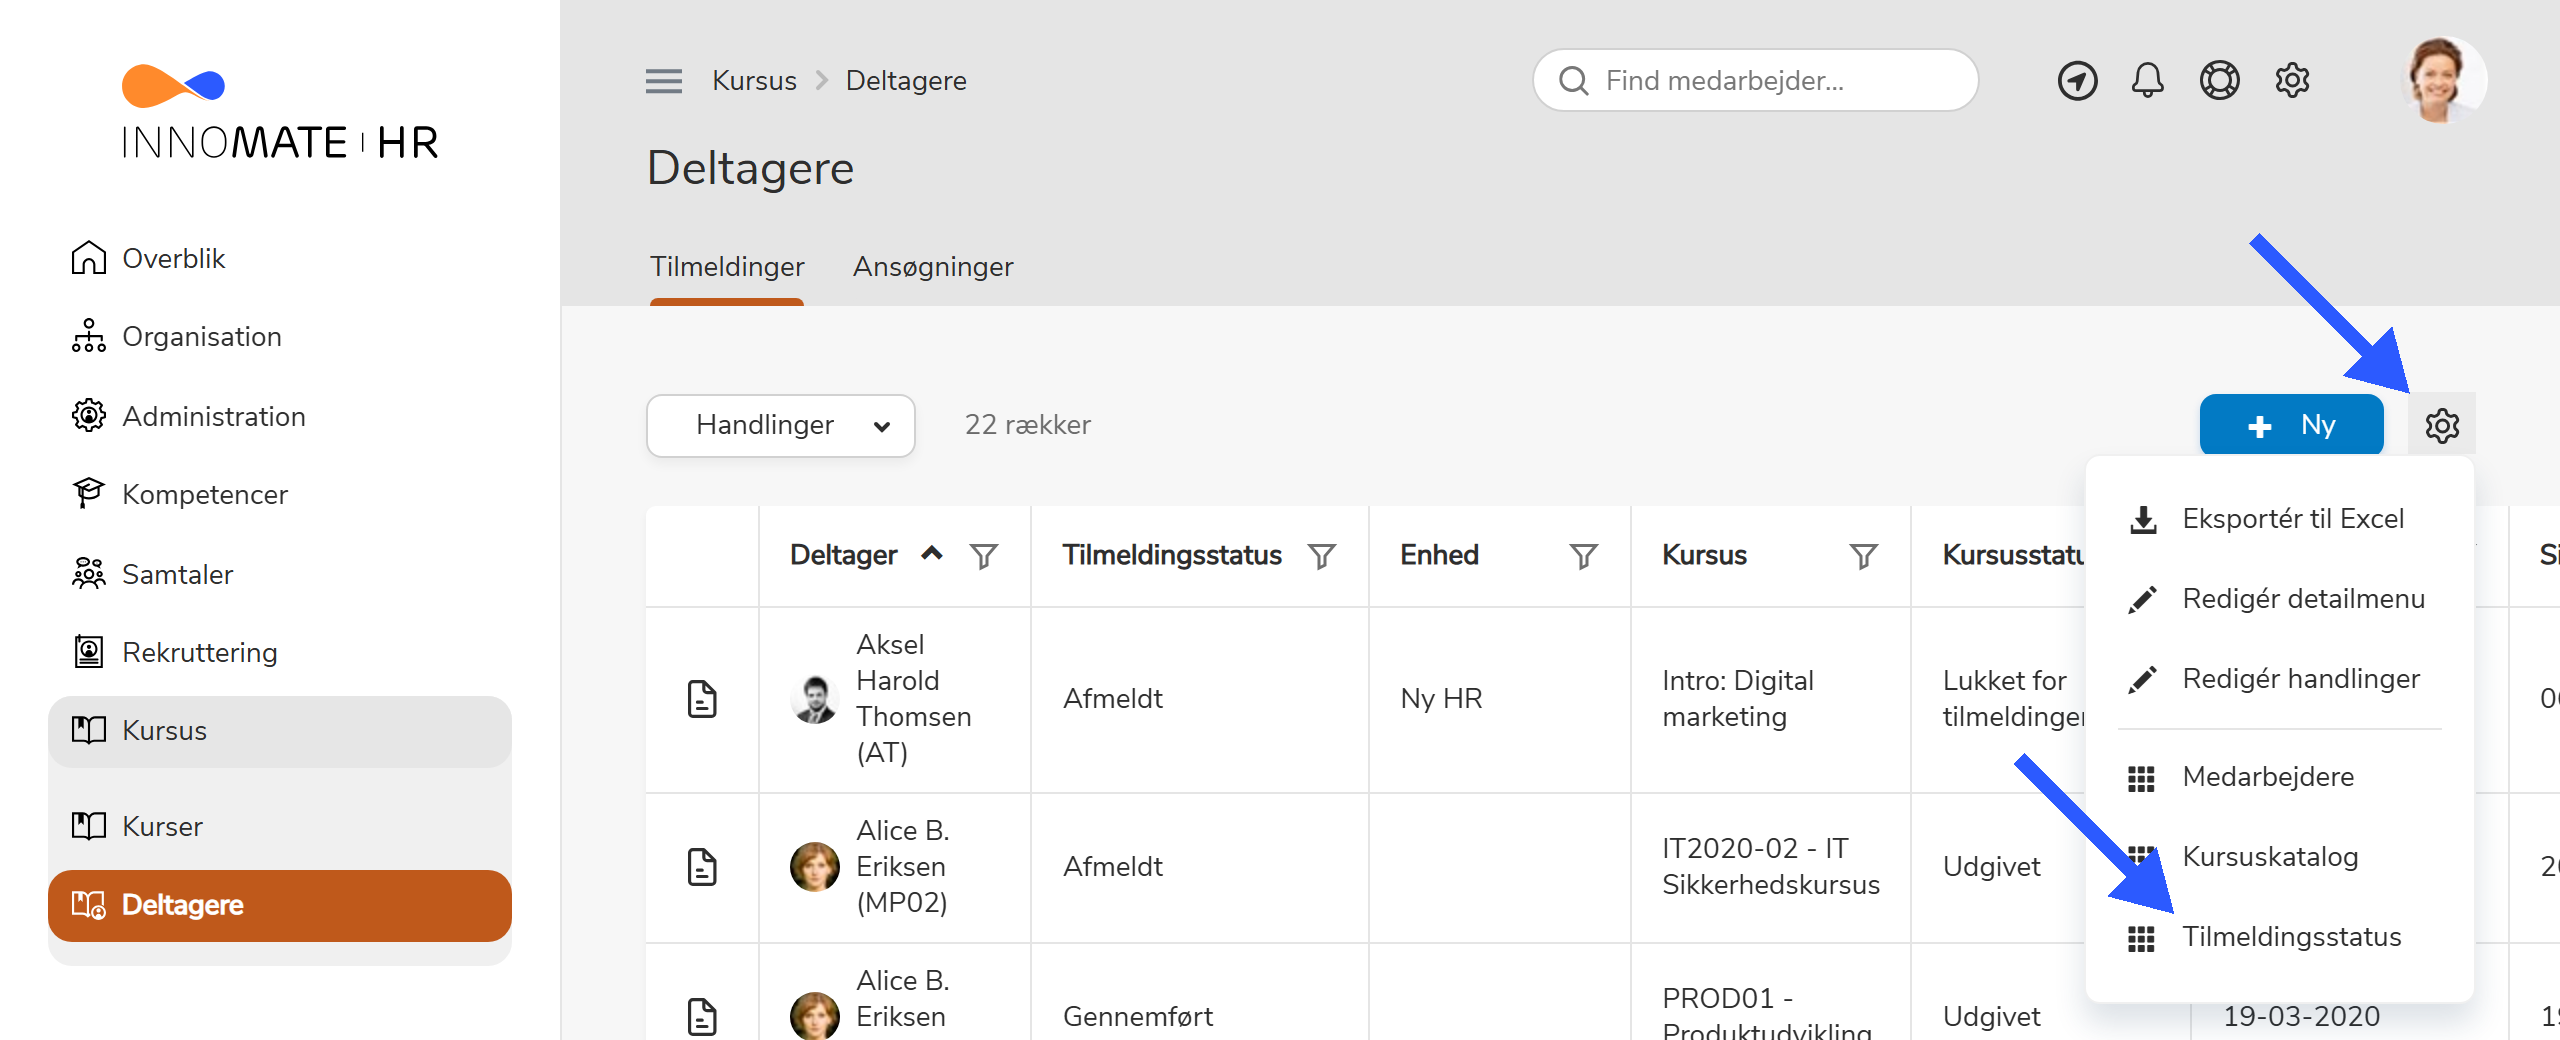Click Alice B. Eriksen avatar in MP02 row
Screen dimensions: 2560x1040
tap(815, 867)
